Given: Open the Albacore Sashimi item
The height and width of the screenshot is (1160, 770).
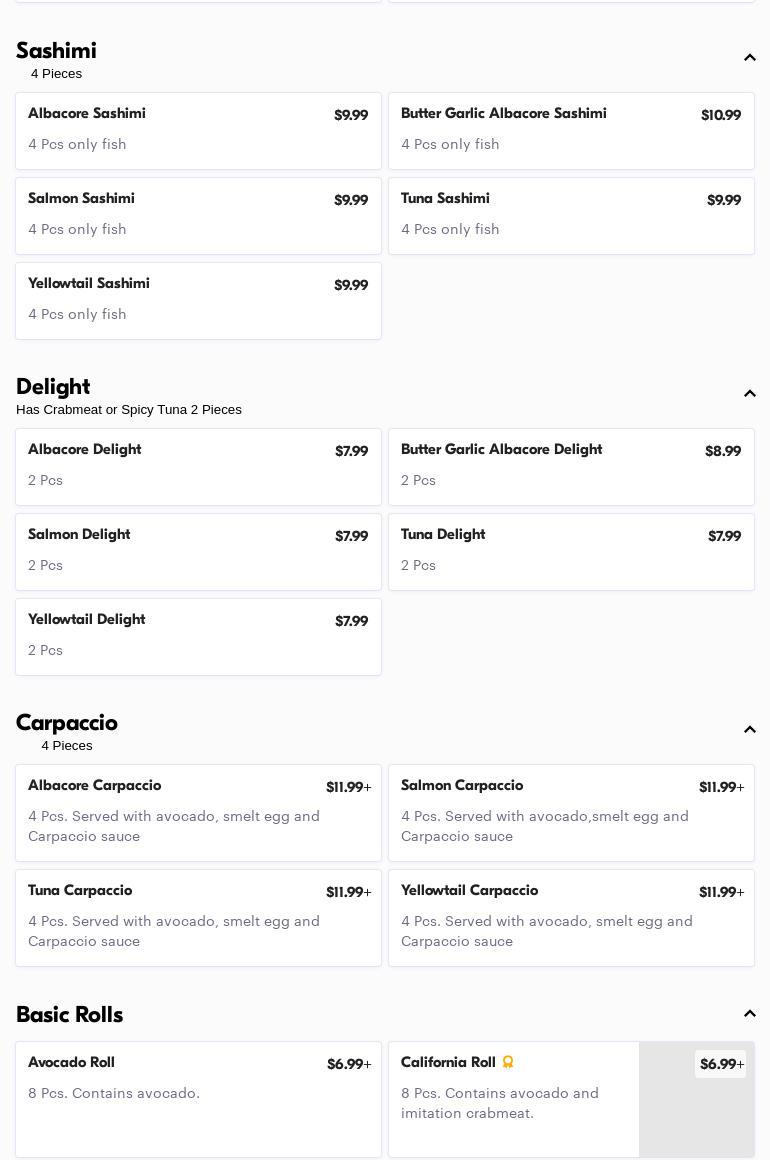Looking at the screenshot, I should pos(198,131).
